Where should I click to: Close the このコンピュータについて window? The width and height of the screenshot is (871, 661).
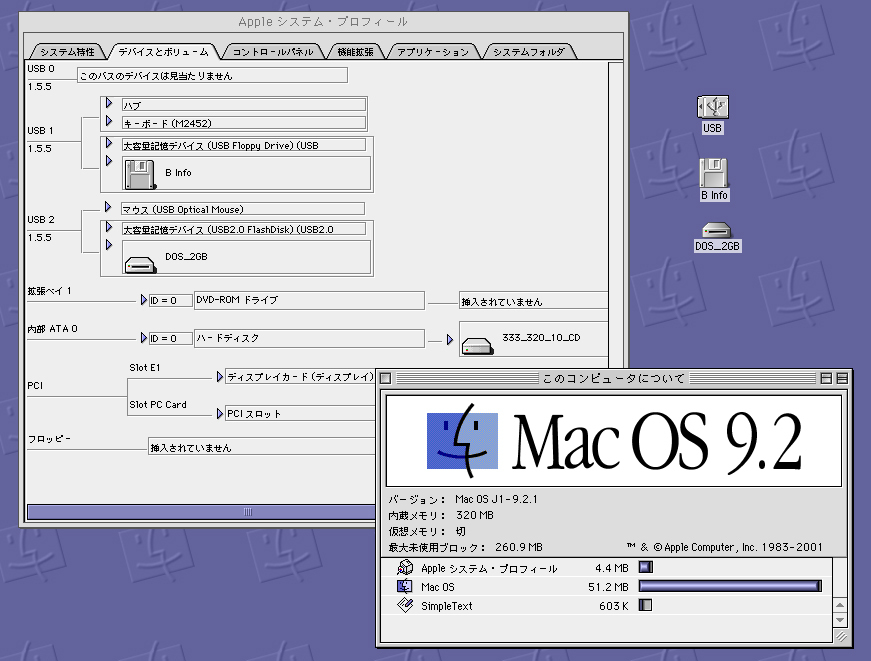point(386,378)
